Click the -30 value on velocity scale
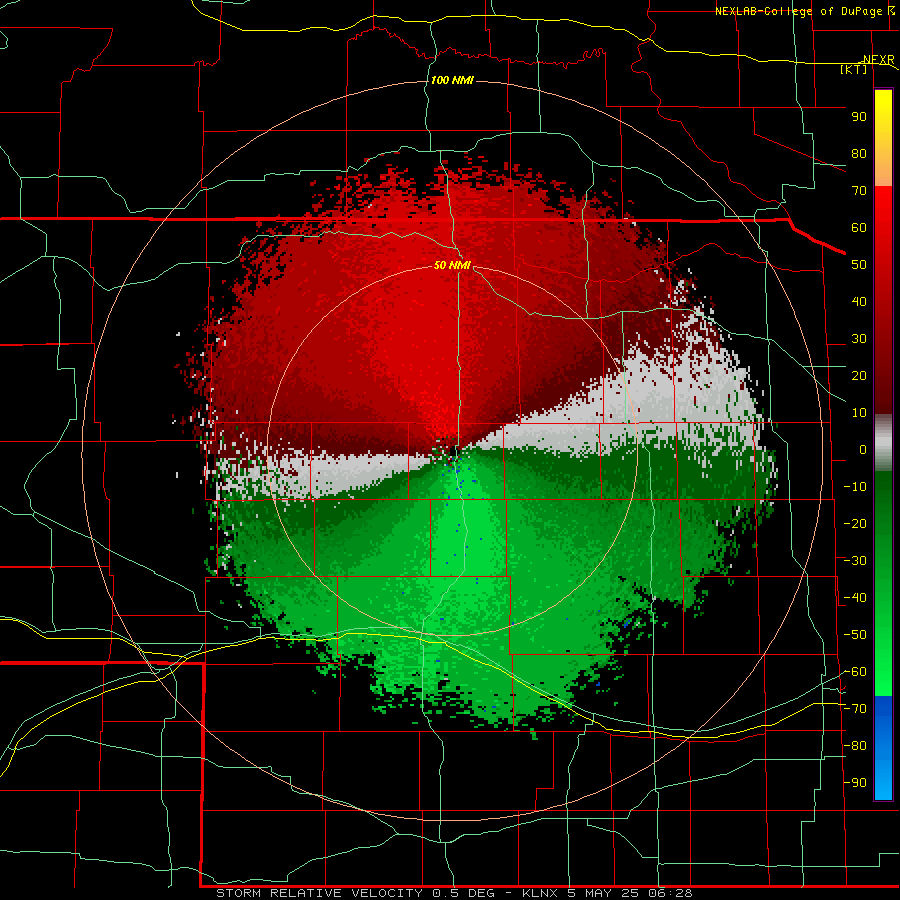 coord(855,561)
